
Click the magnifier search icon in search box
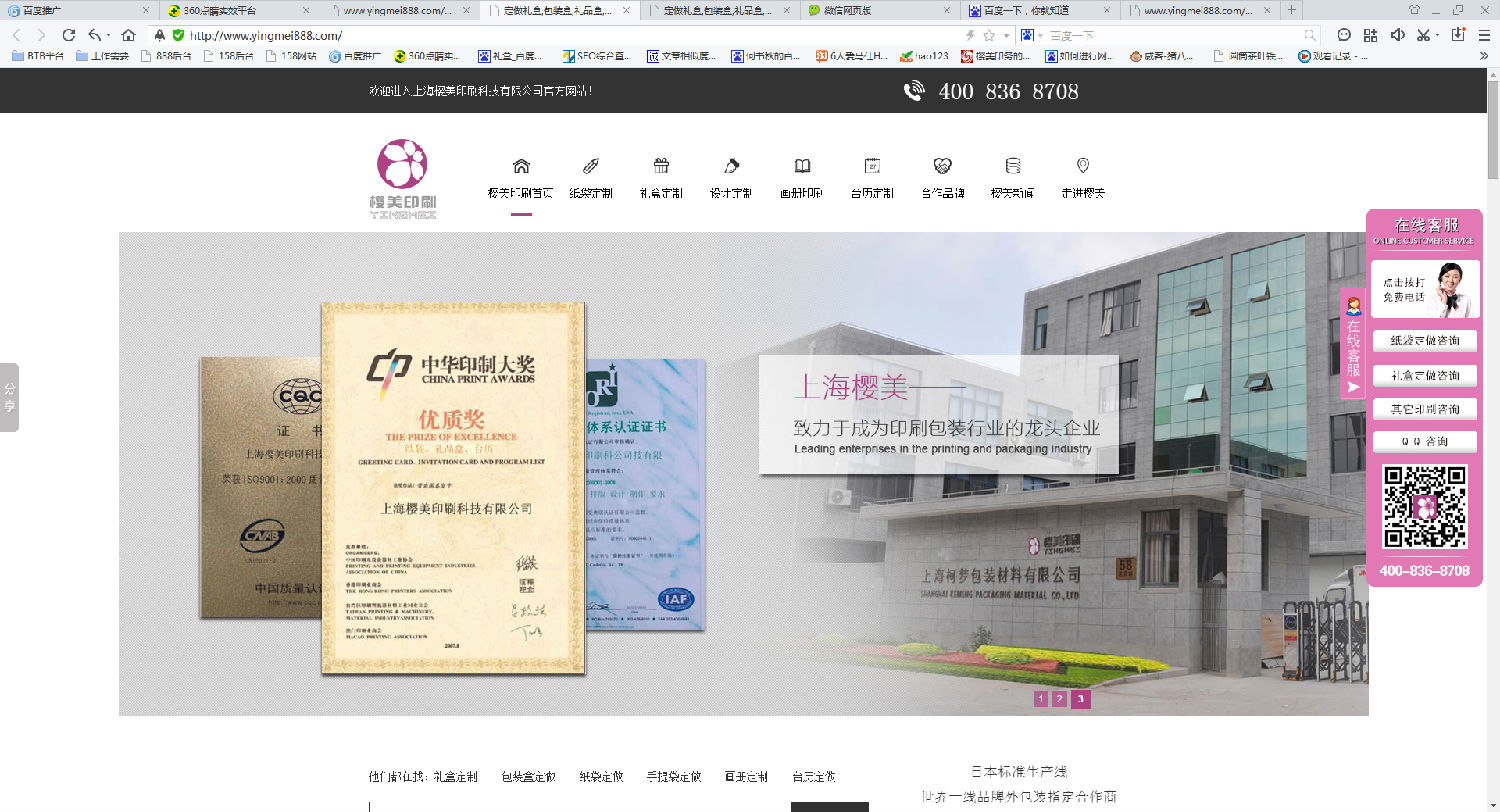[x=1310, y=35]
